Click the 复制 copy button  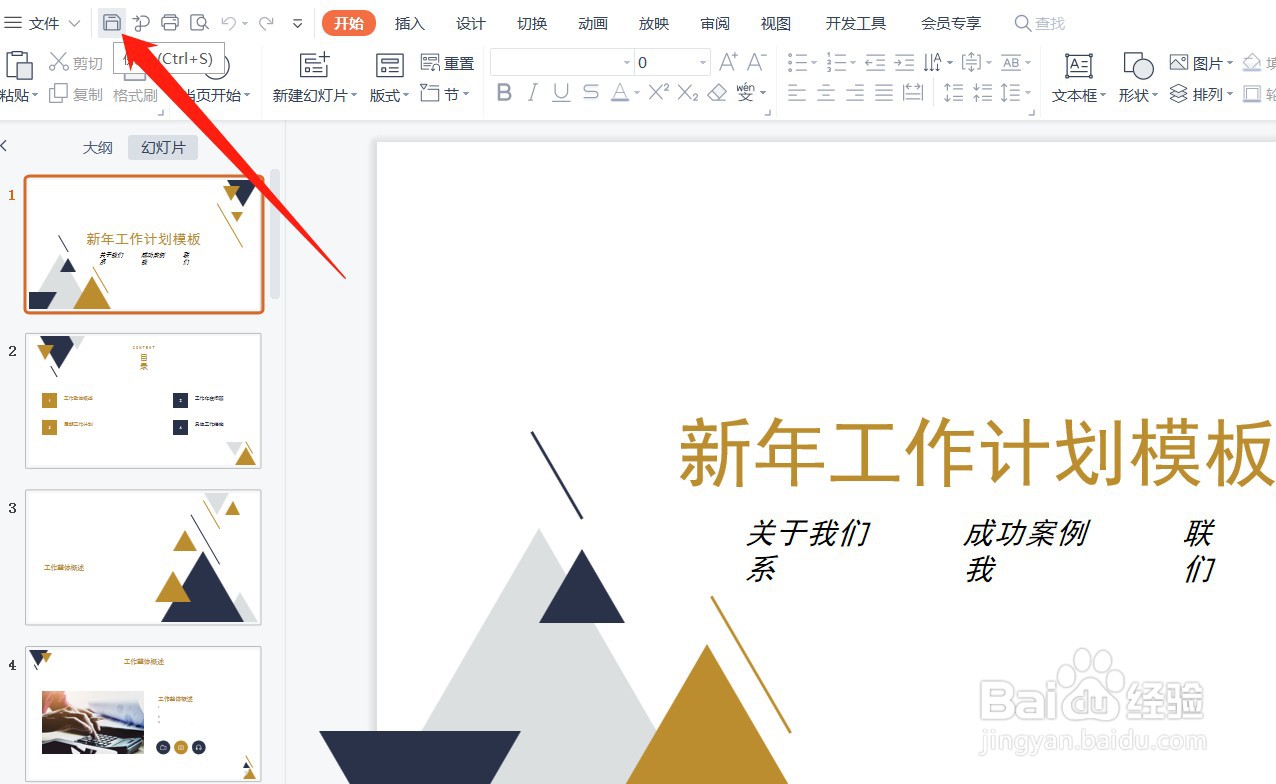(77, 94)
